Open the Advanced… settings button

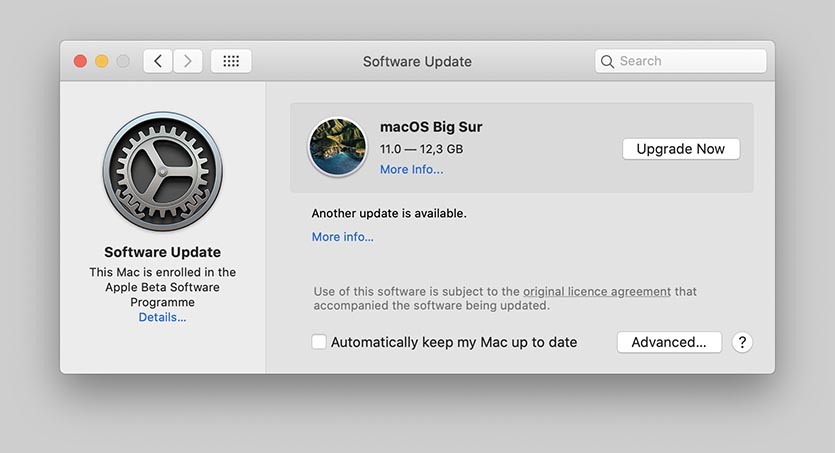tap(669, 342)
